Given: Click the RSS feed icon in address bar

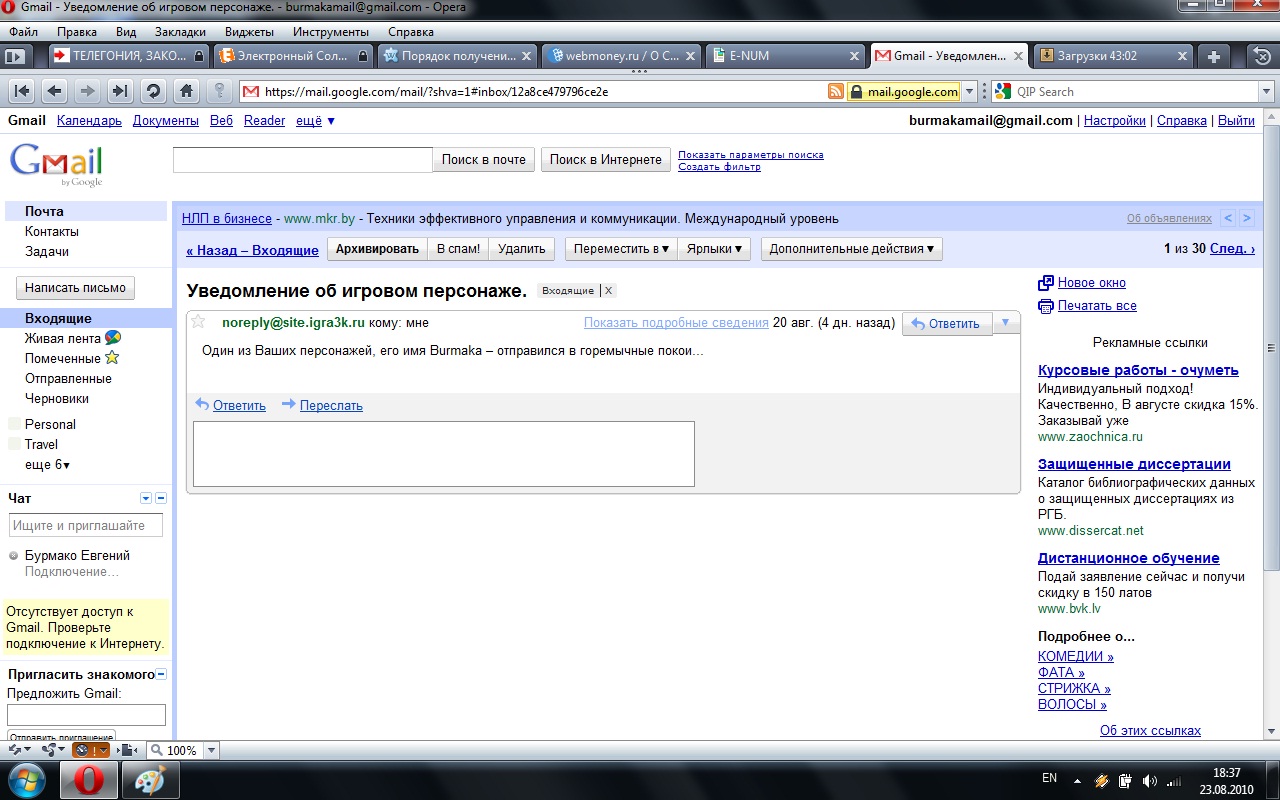Looking at the screenshot, I should pyautogui.click(x=836, y=92).
